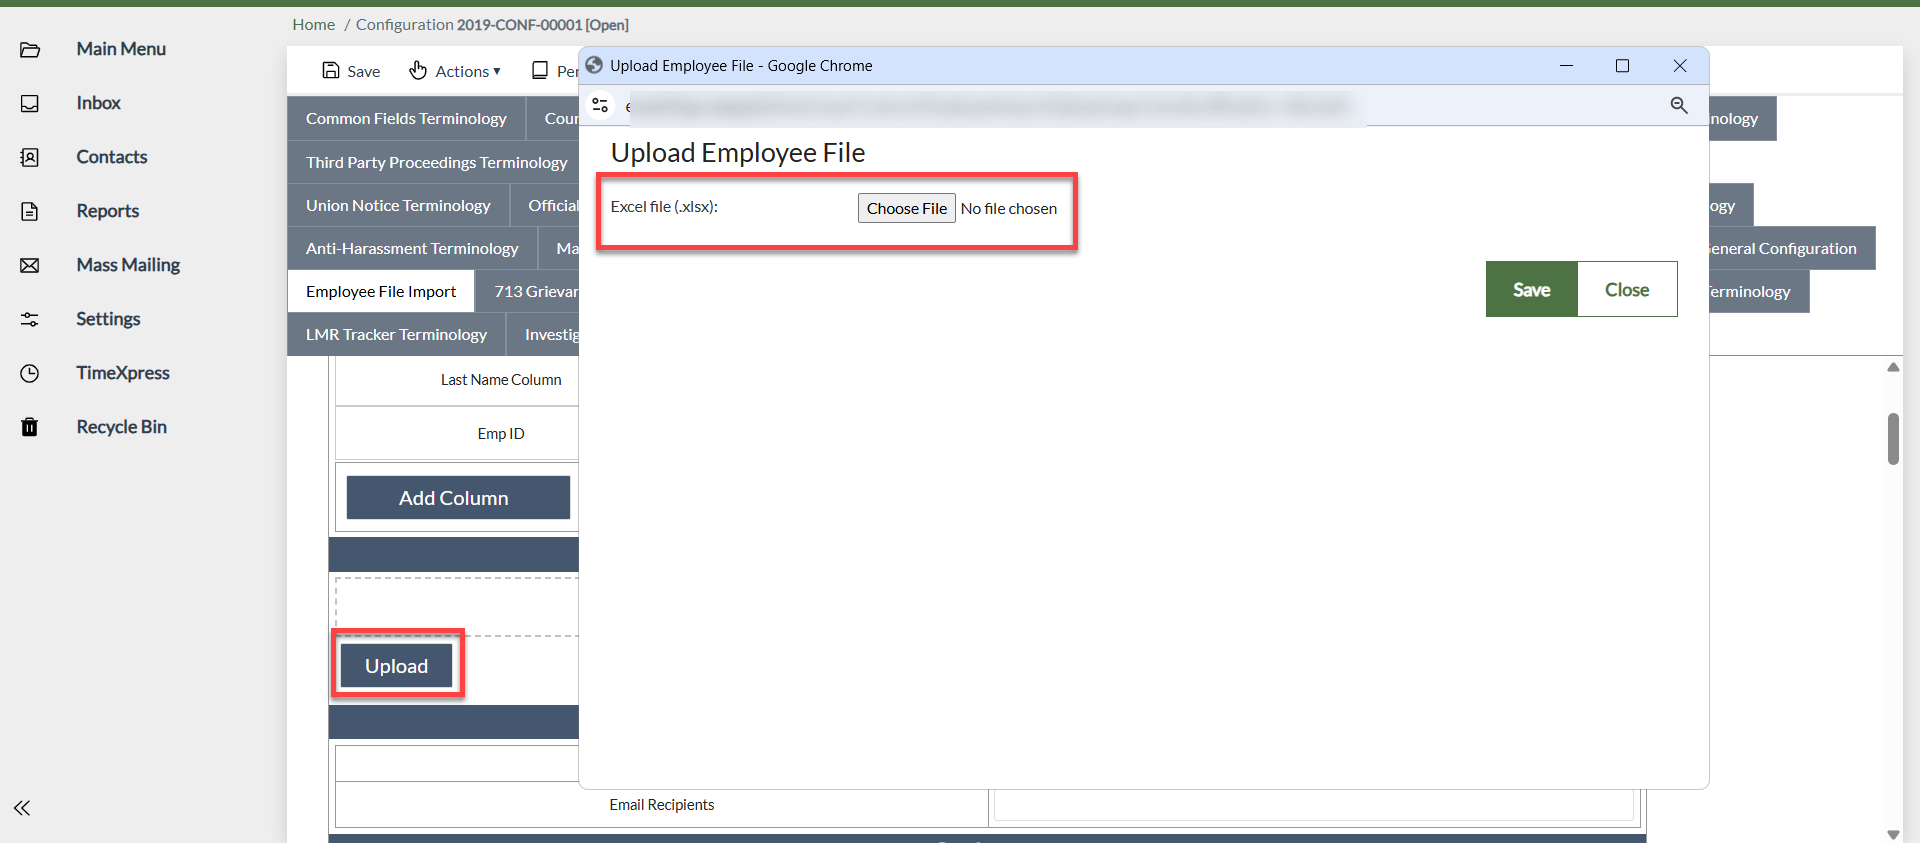Click scrollbar up arrow
Screen dimensions: 1920x843
click(x=1893, y=367)
